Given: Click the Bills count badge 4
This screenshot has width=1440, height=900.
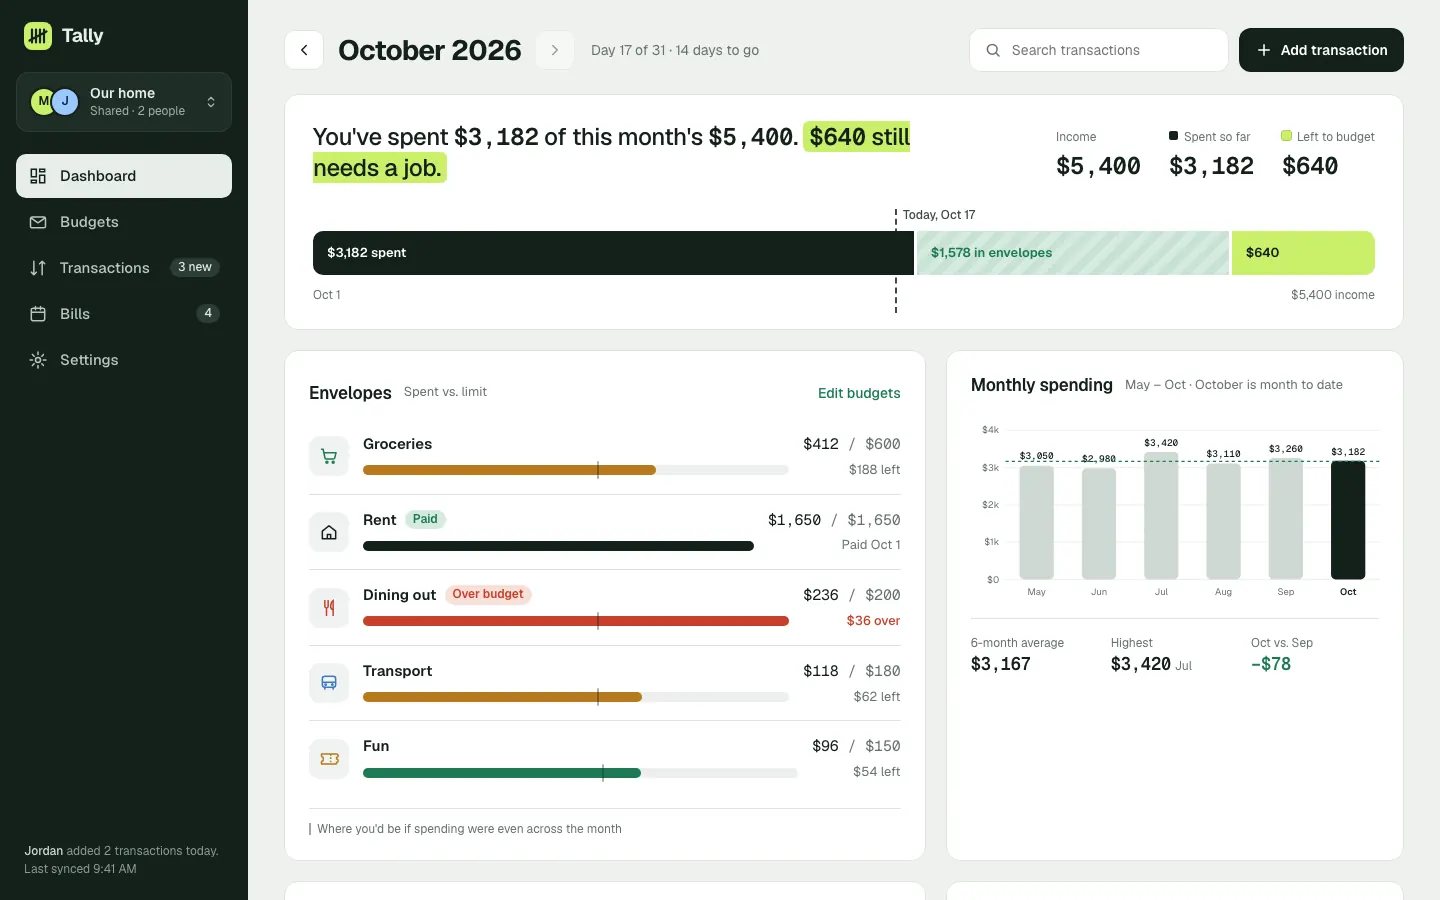Looking at the screenshot, I should (x=208, y=313).
